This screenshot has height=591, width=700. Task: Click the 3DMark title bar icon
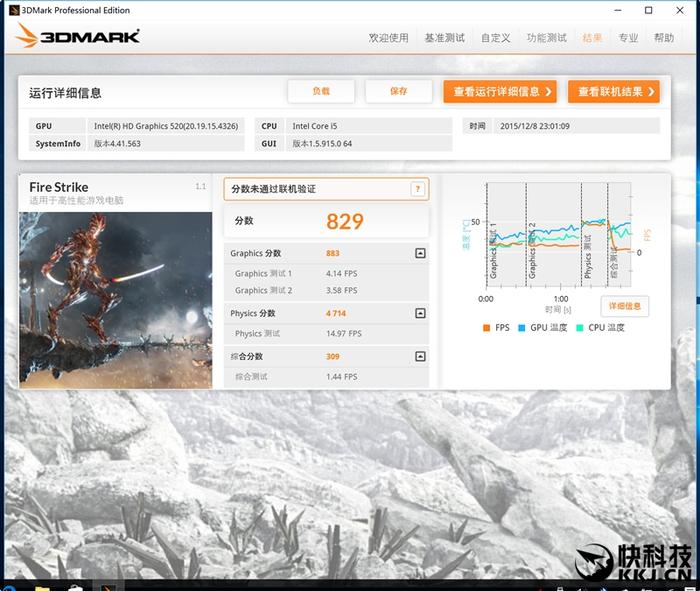coord(13,10)
